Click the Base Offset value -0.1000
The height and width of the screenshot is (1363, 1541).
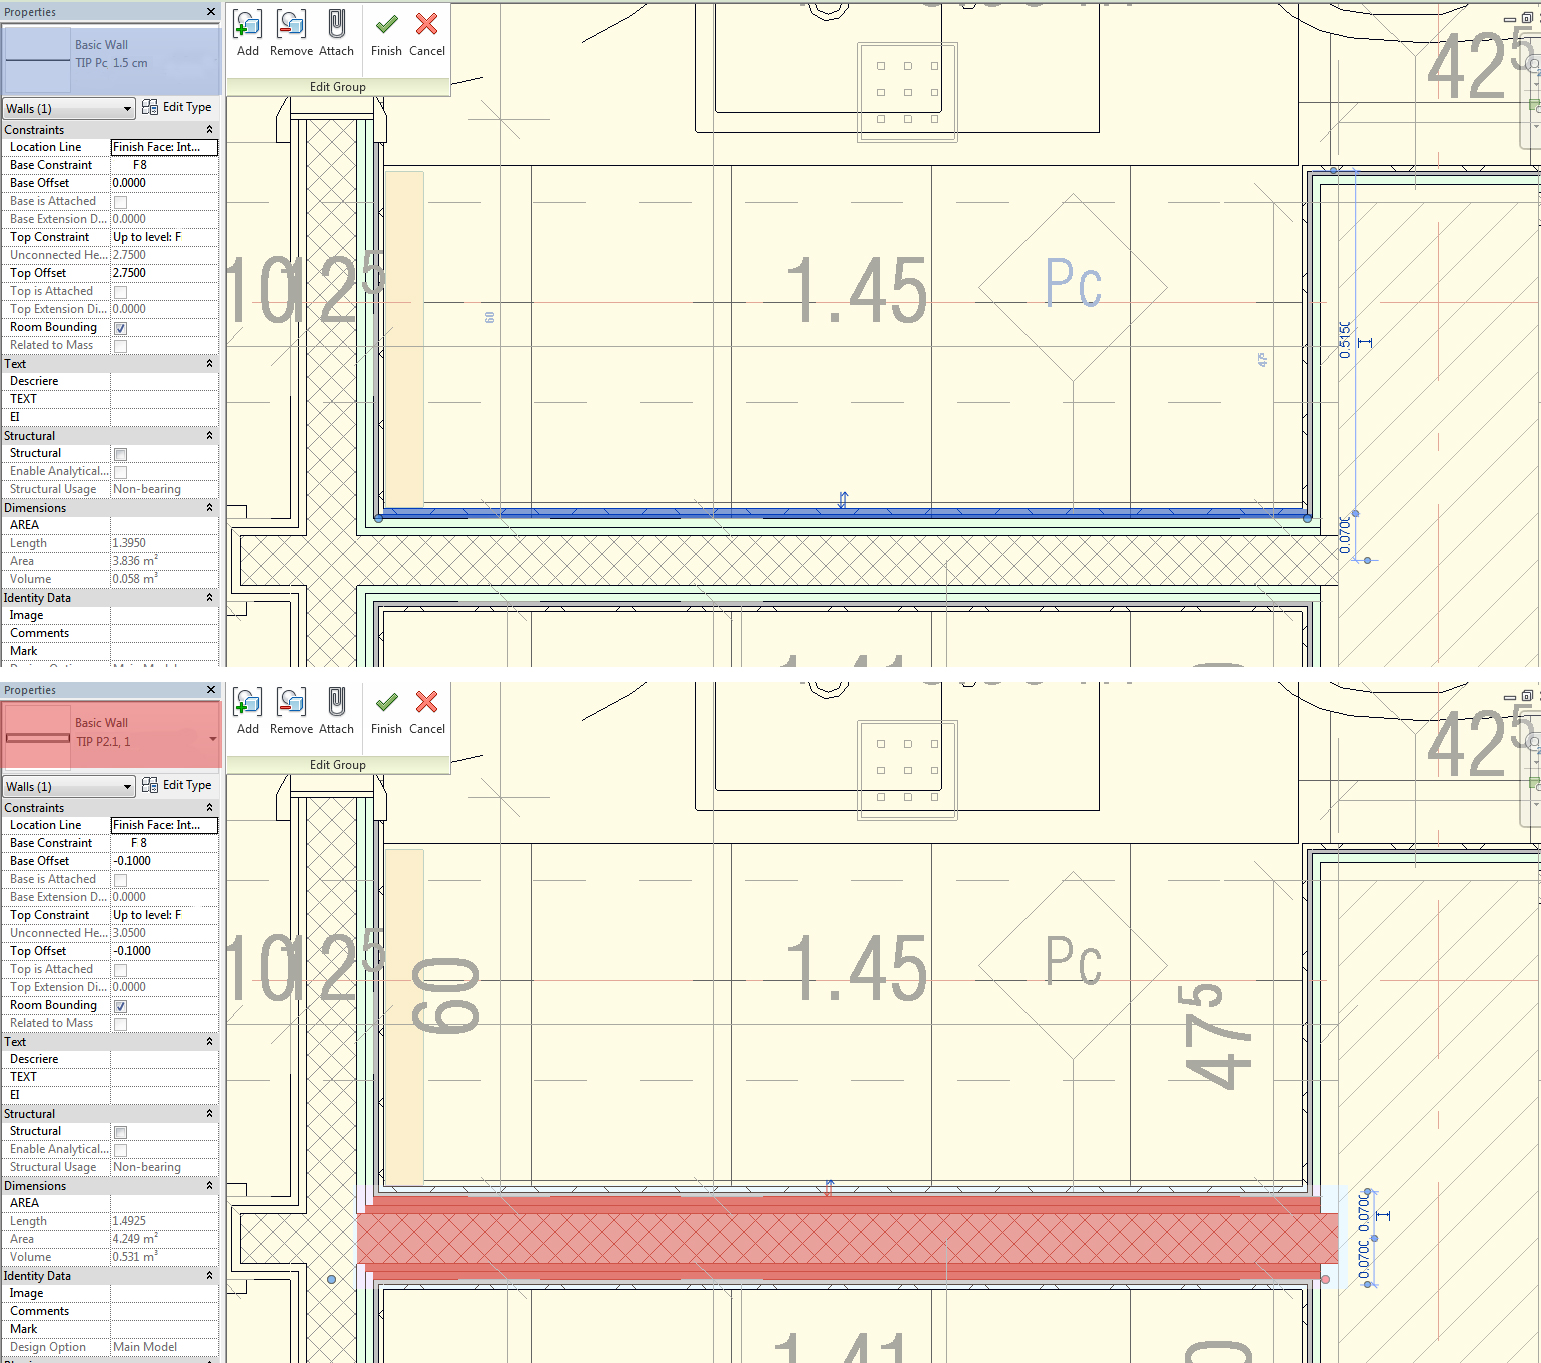tap(164, 861)
